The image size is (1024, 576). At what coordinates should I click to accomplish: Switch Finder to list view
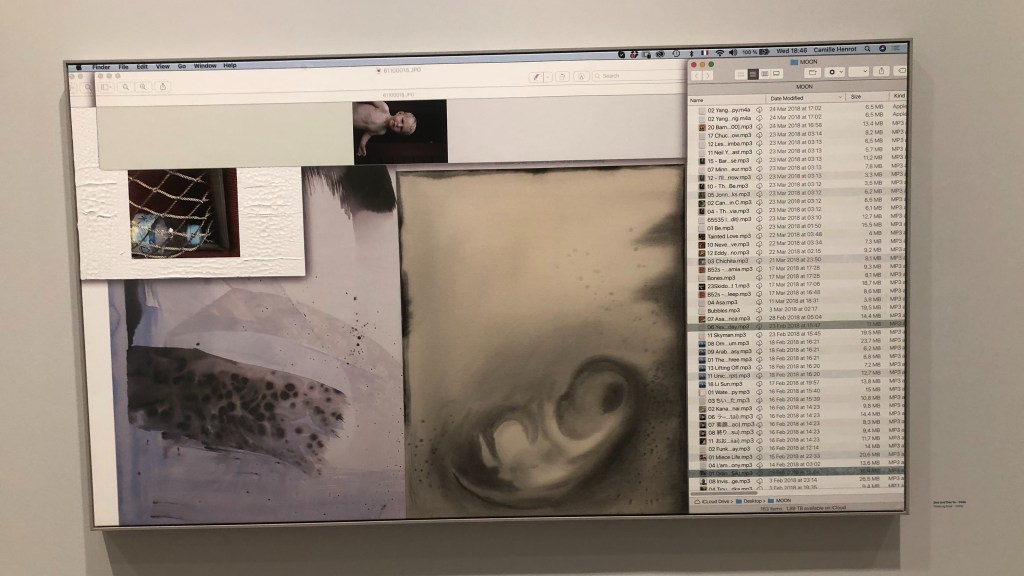753,74
